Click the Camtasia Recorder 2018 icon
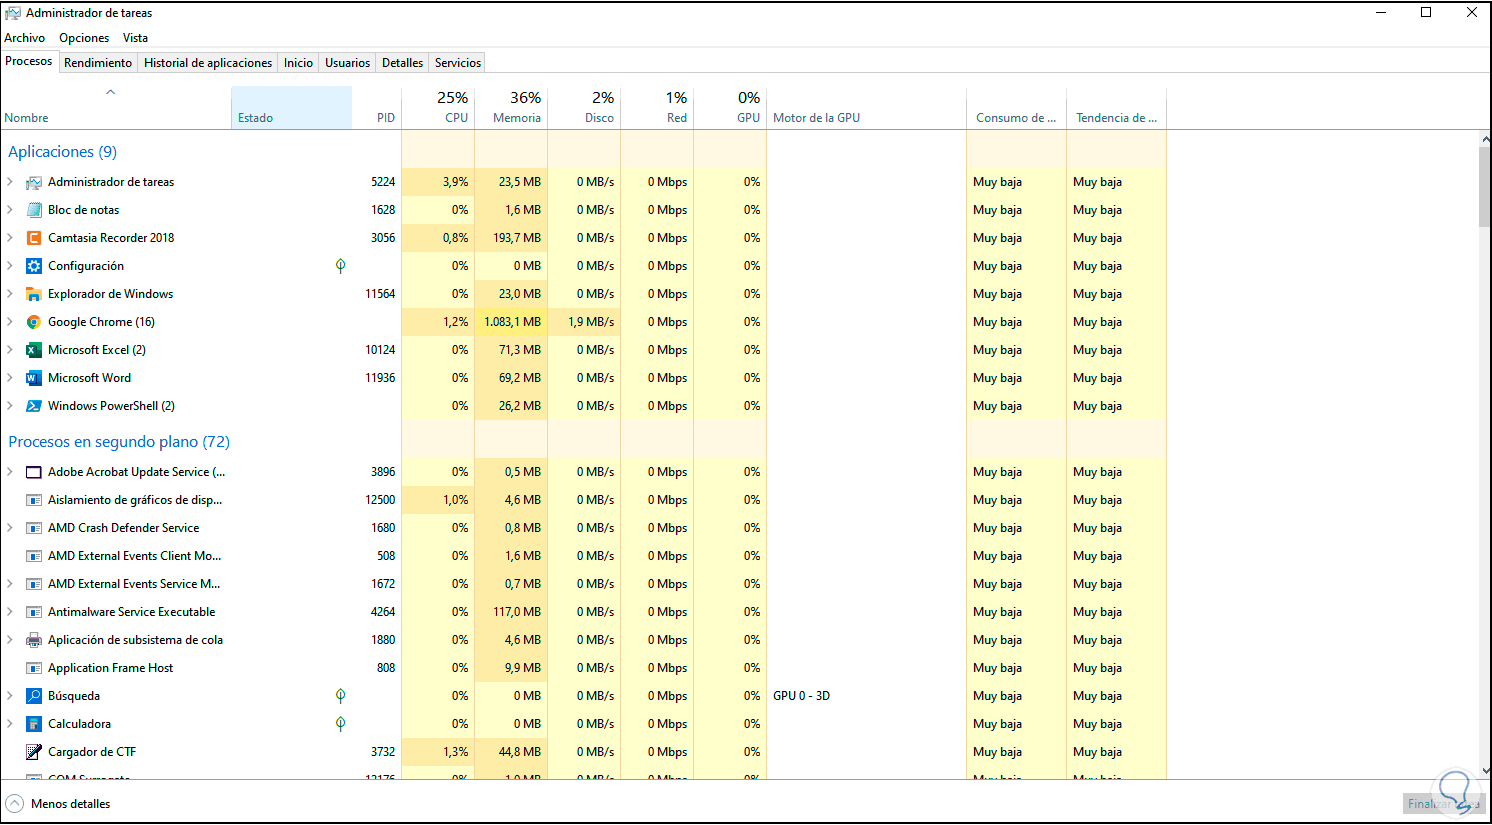The height and width of the screenshot is (825, 1492). [x=34, y=238]
